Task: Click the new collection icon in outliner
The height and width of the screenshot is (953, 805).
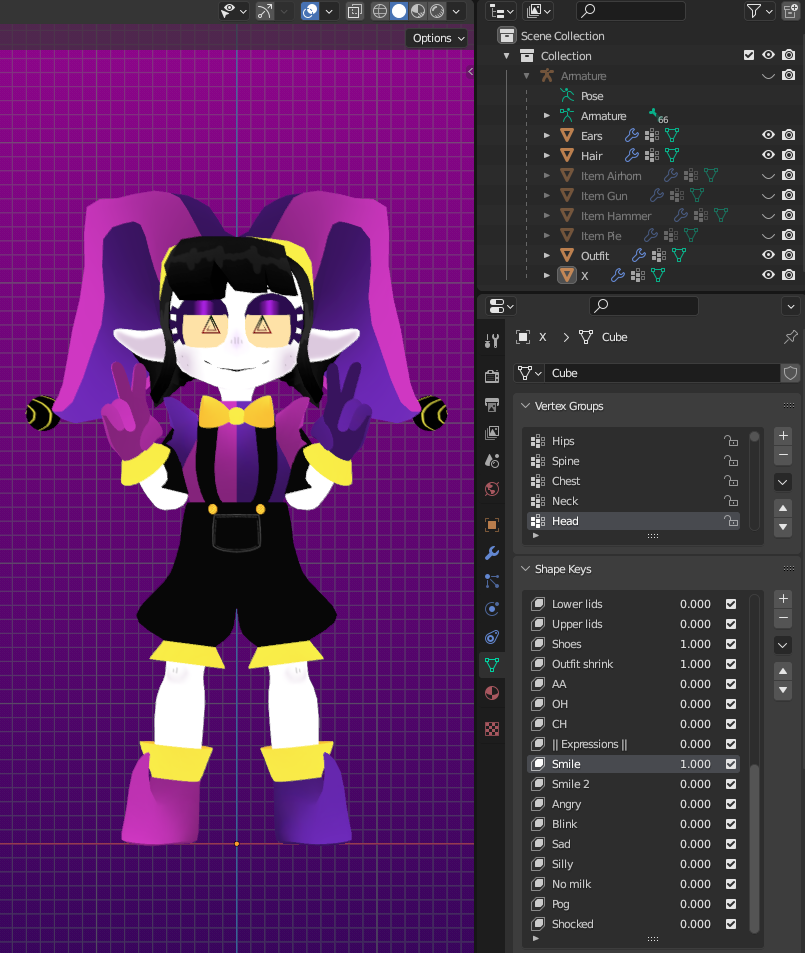Action: click(790, 11)
